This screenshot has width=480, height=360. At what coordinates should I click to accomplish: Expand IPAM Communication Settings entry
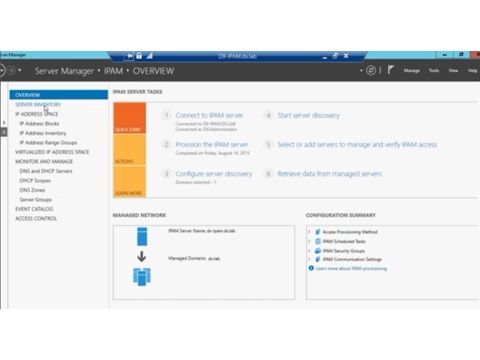pos(309,259)
